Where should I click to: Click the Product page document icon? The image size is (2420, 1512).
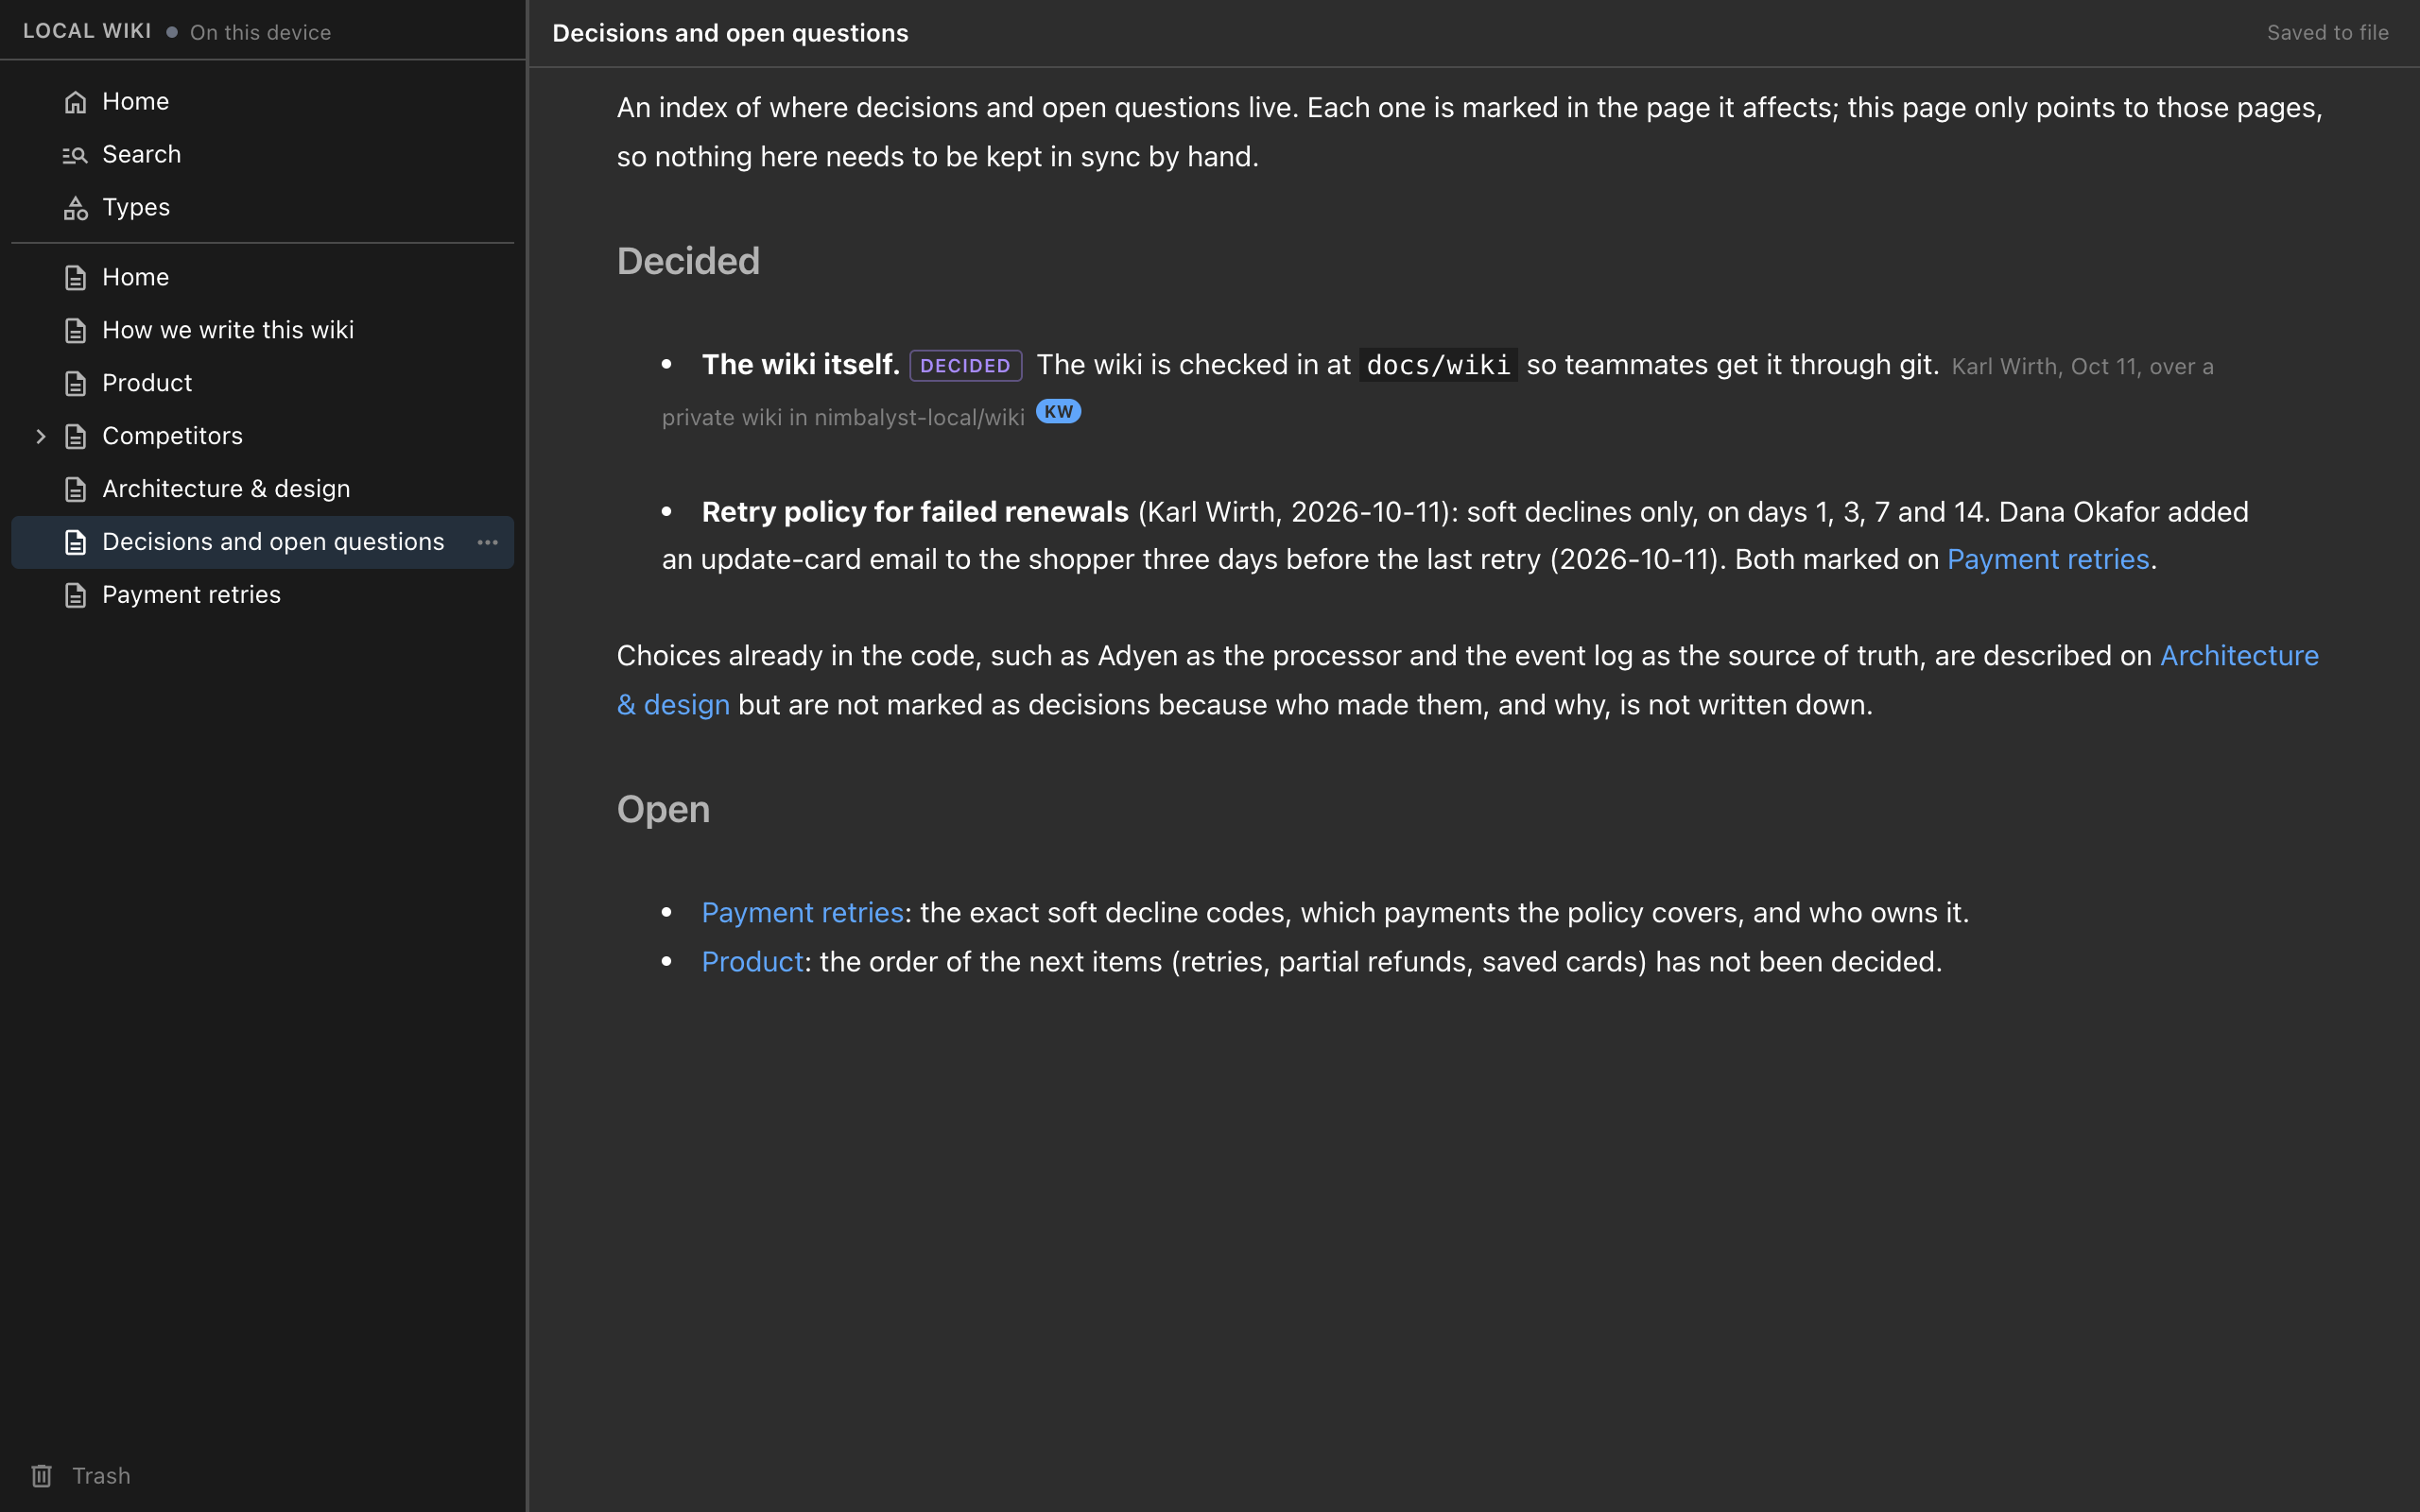pos(75,384)
